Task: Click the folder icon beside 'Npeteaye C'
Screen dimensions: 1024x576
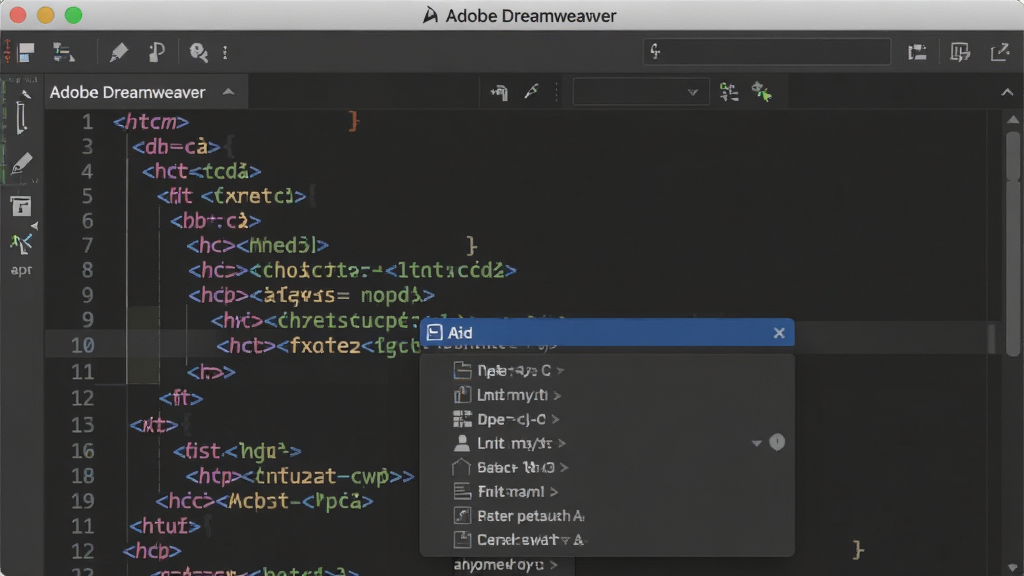Action: (462, 371)
